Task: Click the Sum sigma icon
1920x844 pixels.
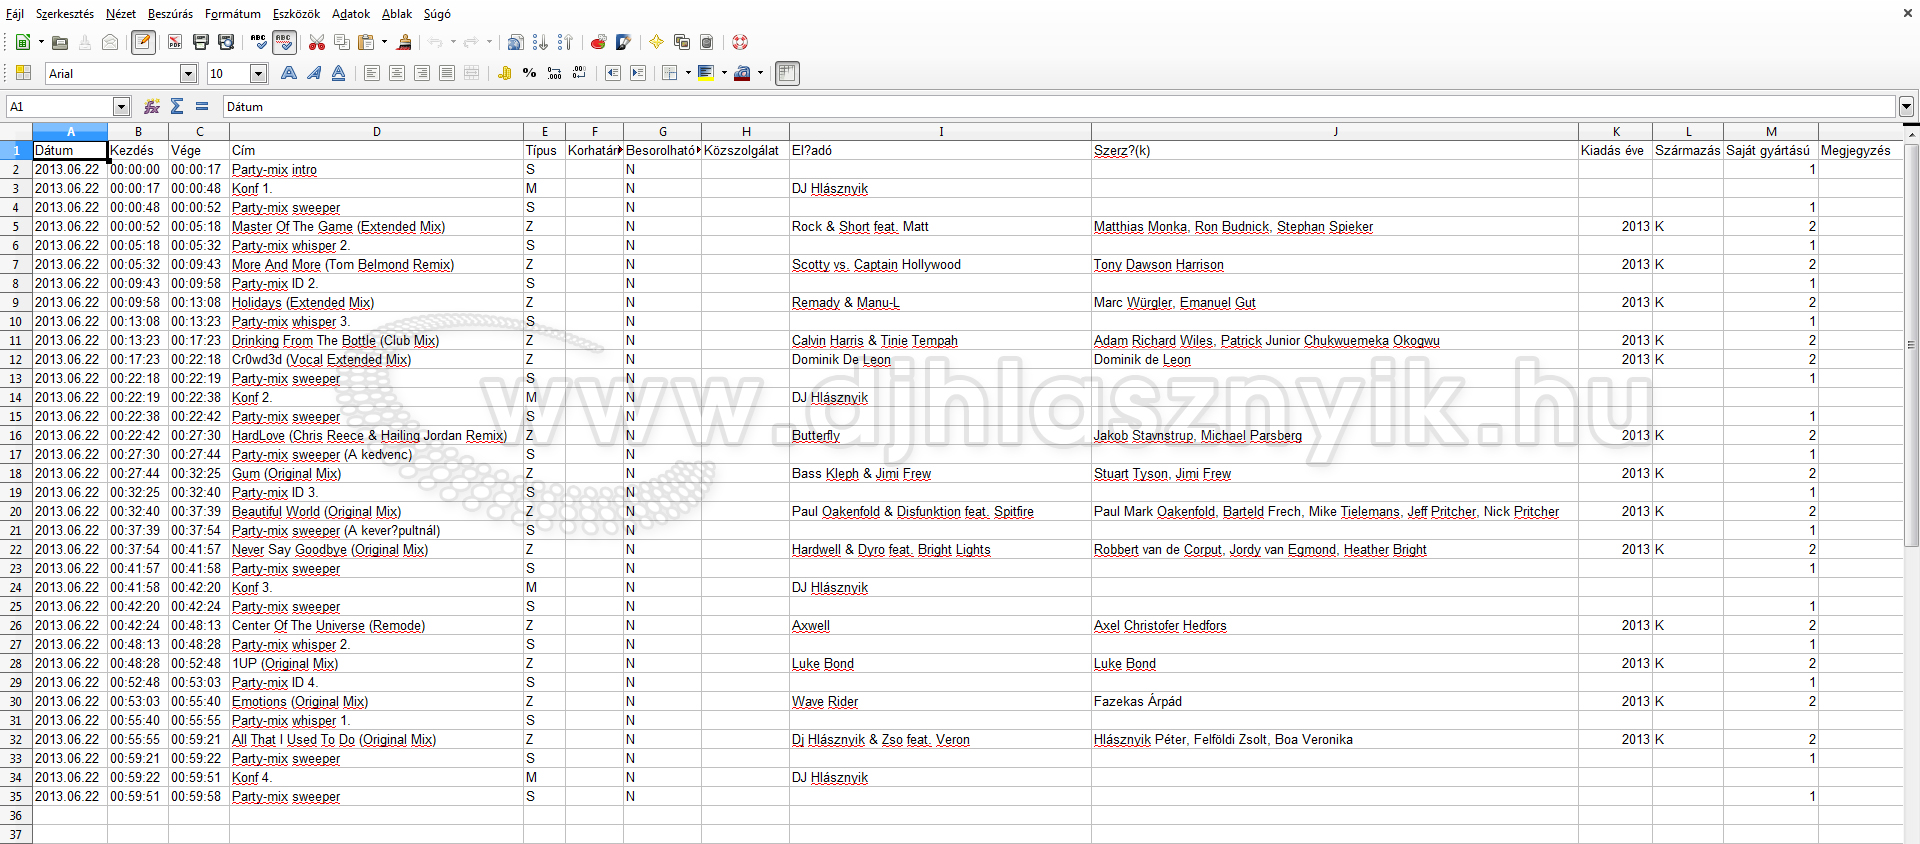Action: coord(177,106)
